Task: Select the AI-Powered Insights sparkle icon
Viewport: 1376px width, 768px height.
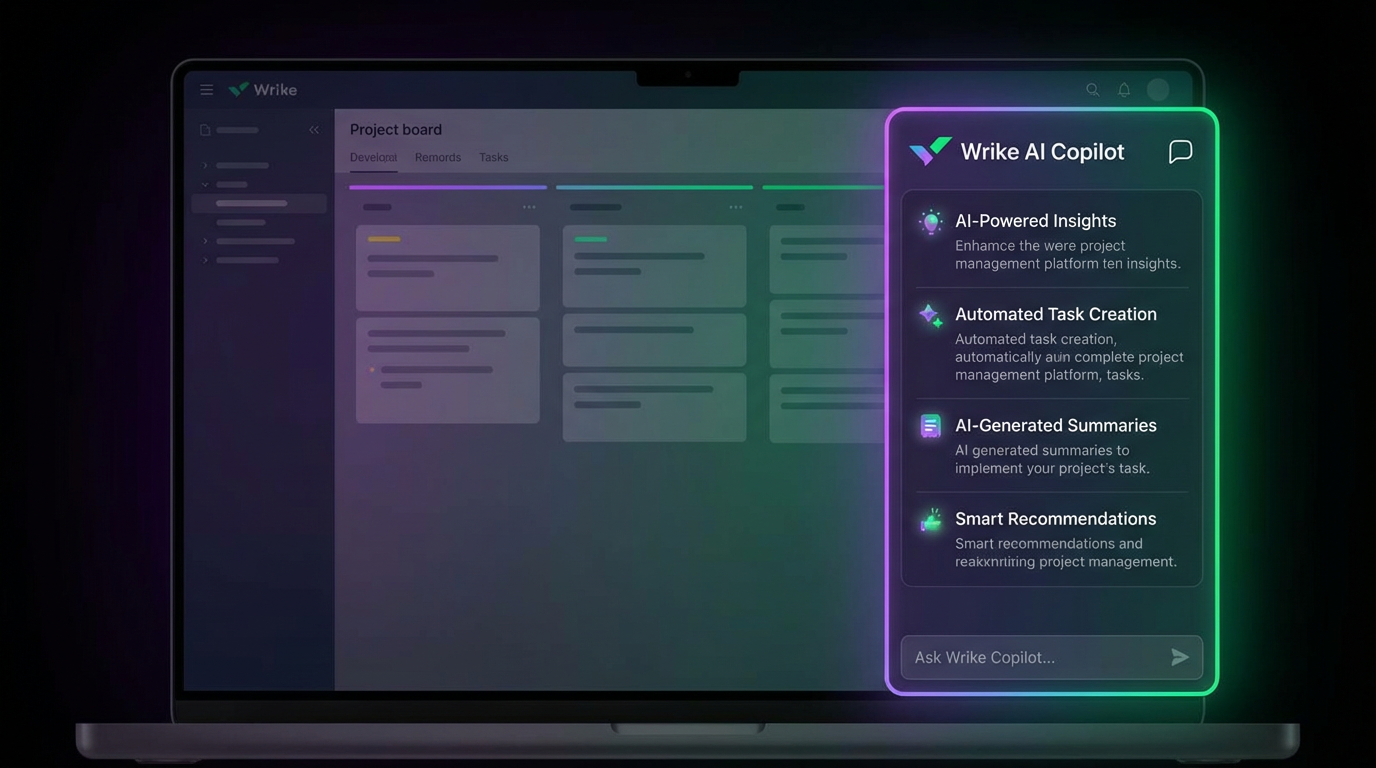Action: (930, 221)
